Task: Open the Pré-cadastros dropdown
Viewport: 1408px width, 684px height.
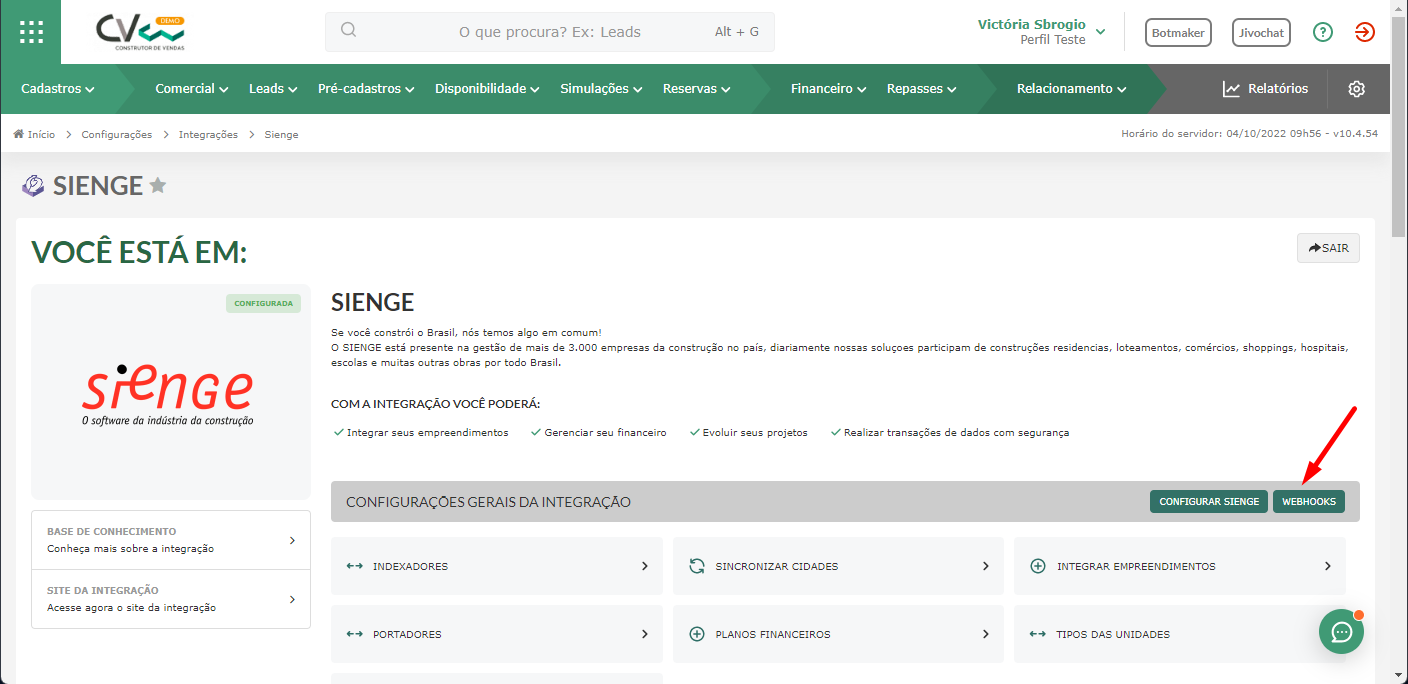Action: (366, 89)
